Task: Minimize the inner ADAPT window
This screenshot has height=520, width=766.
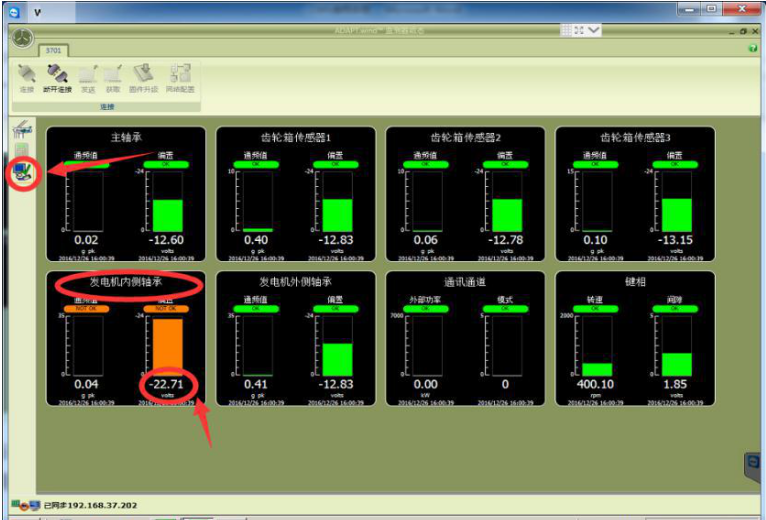Action: (x=731, y=31)
